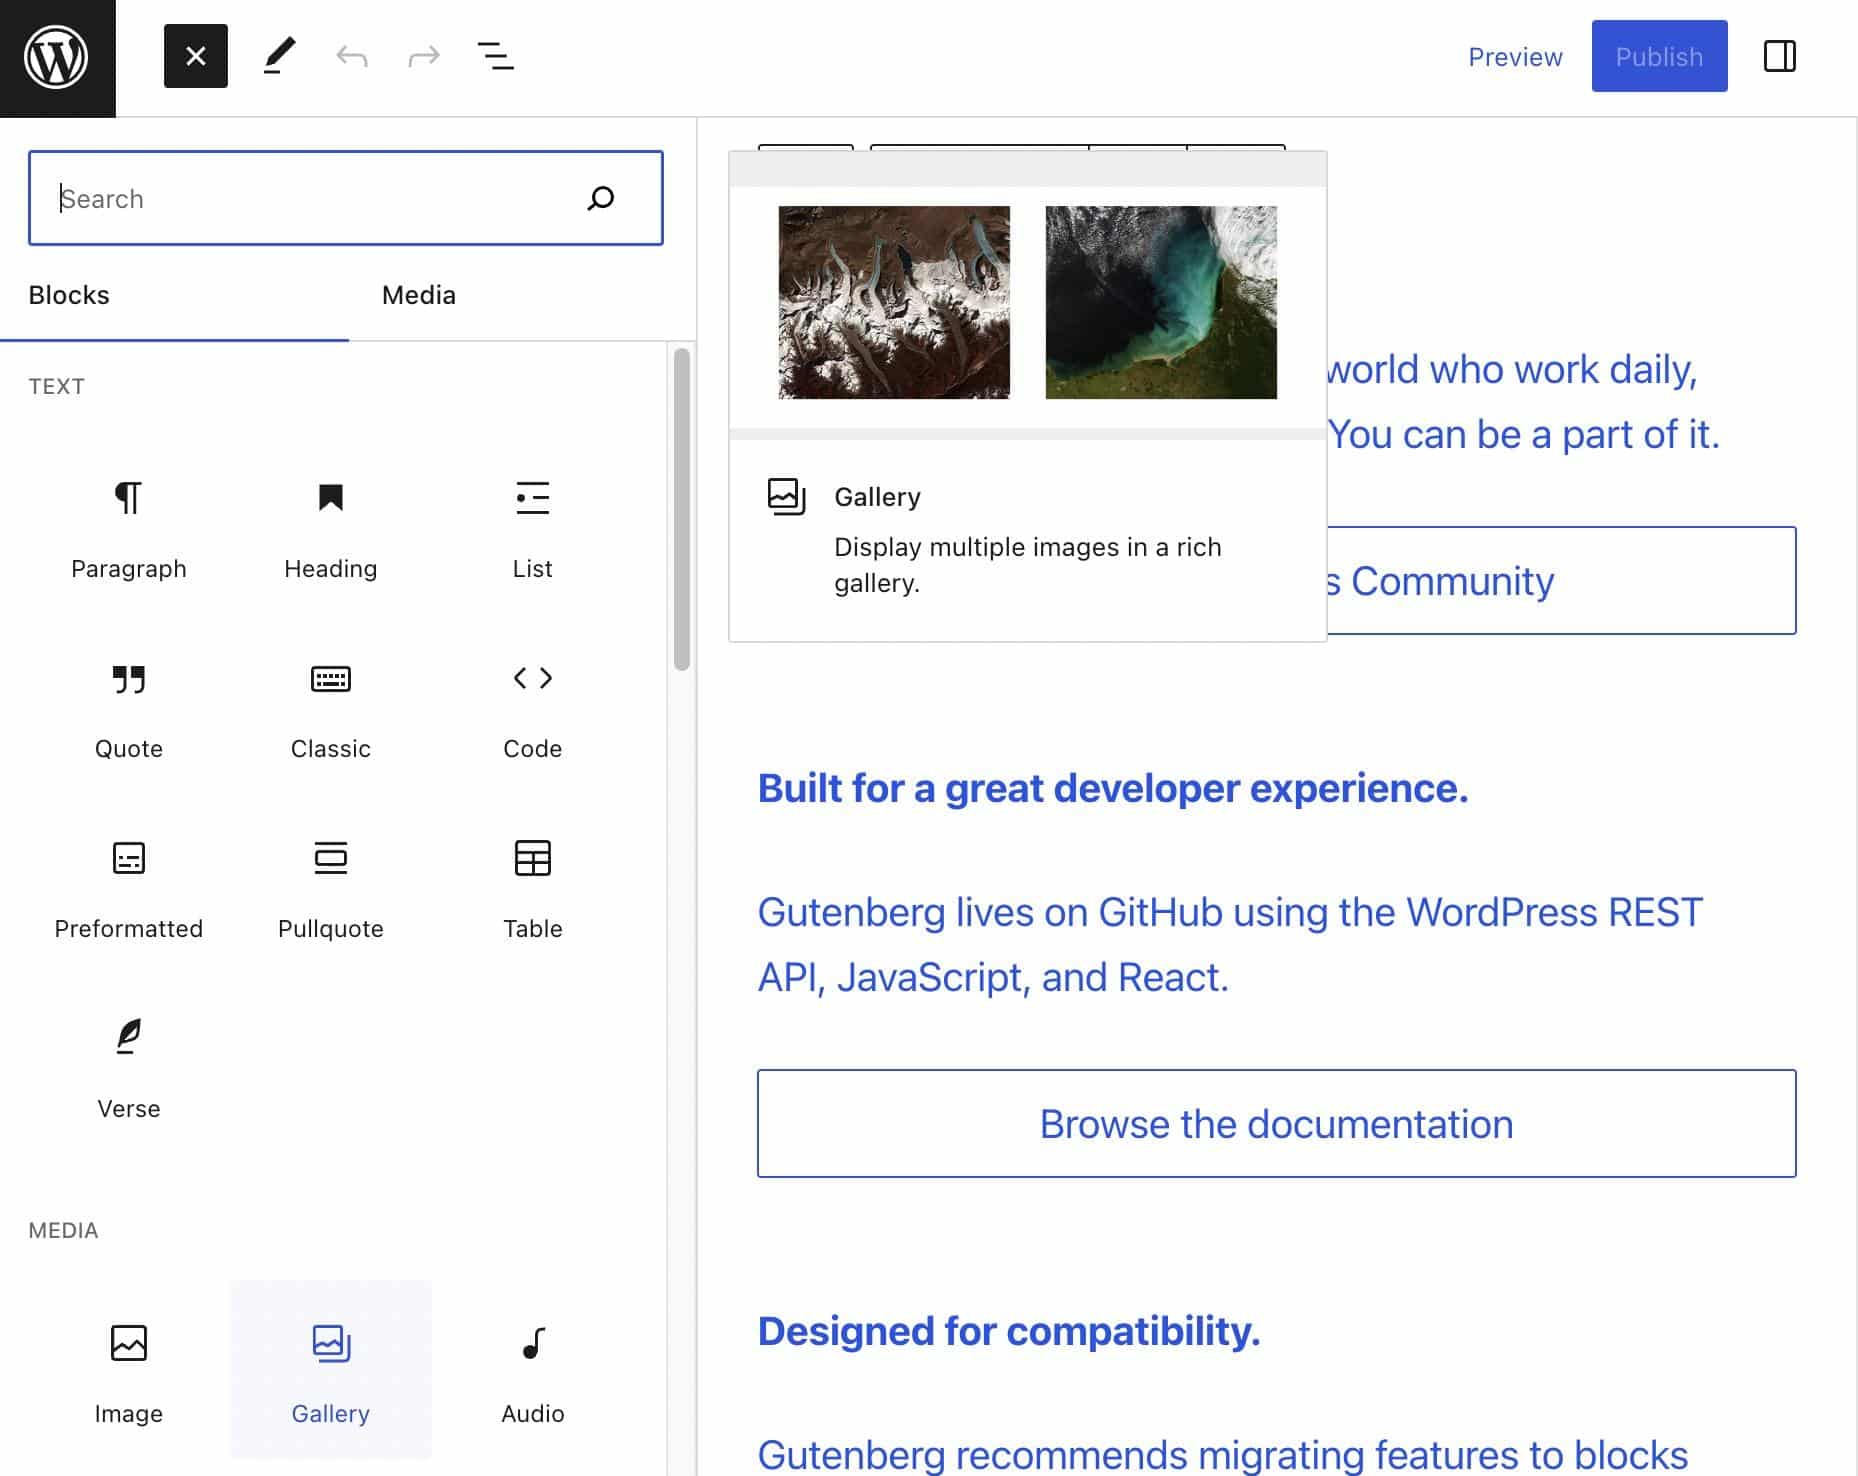The image size is (1858, 1476).
Task: Insert the Gallery block
Action: [330, 1370]
